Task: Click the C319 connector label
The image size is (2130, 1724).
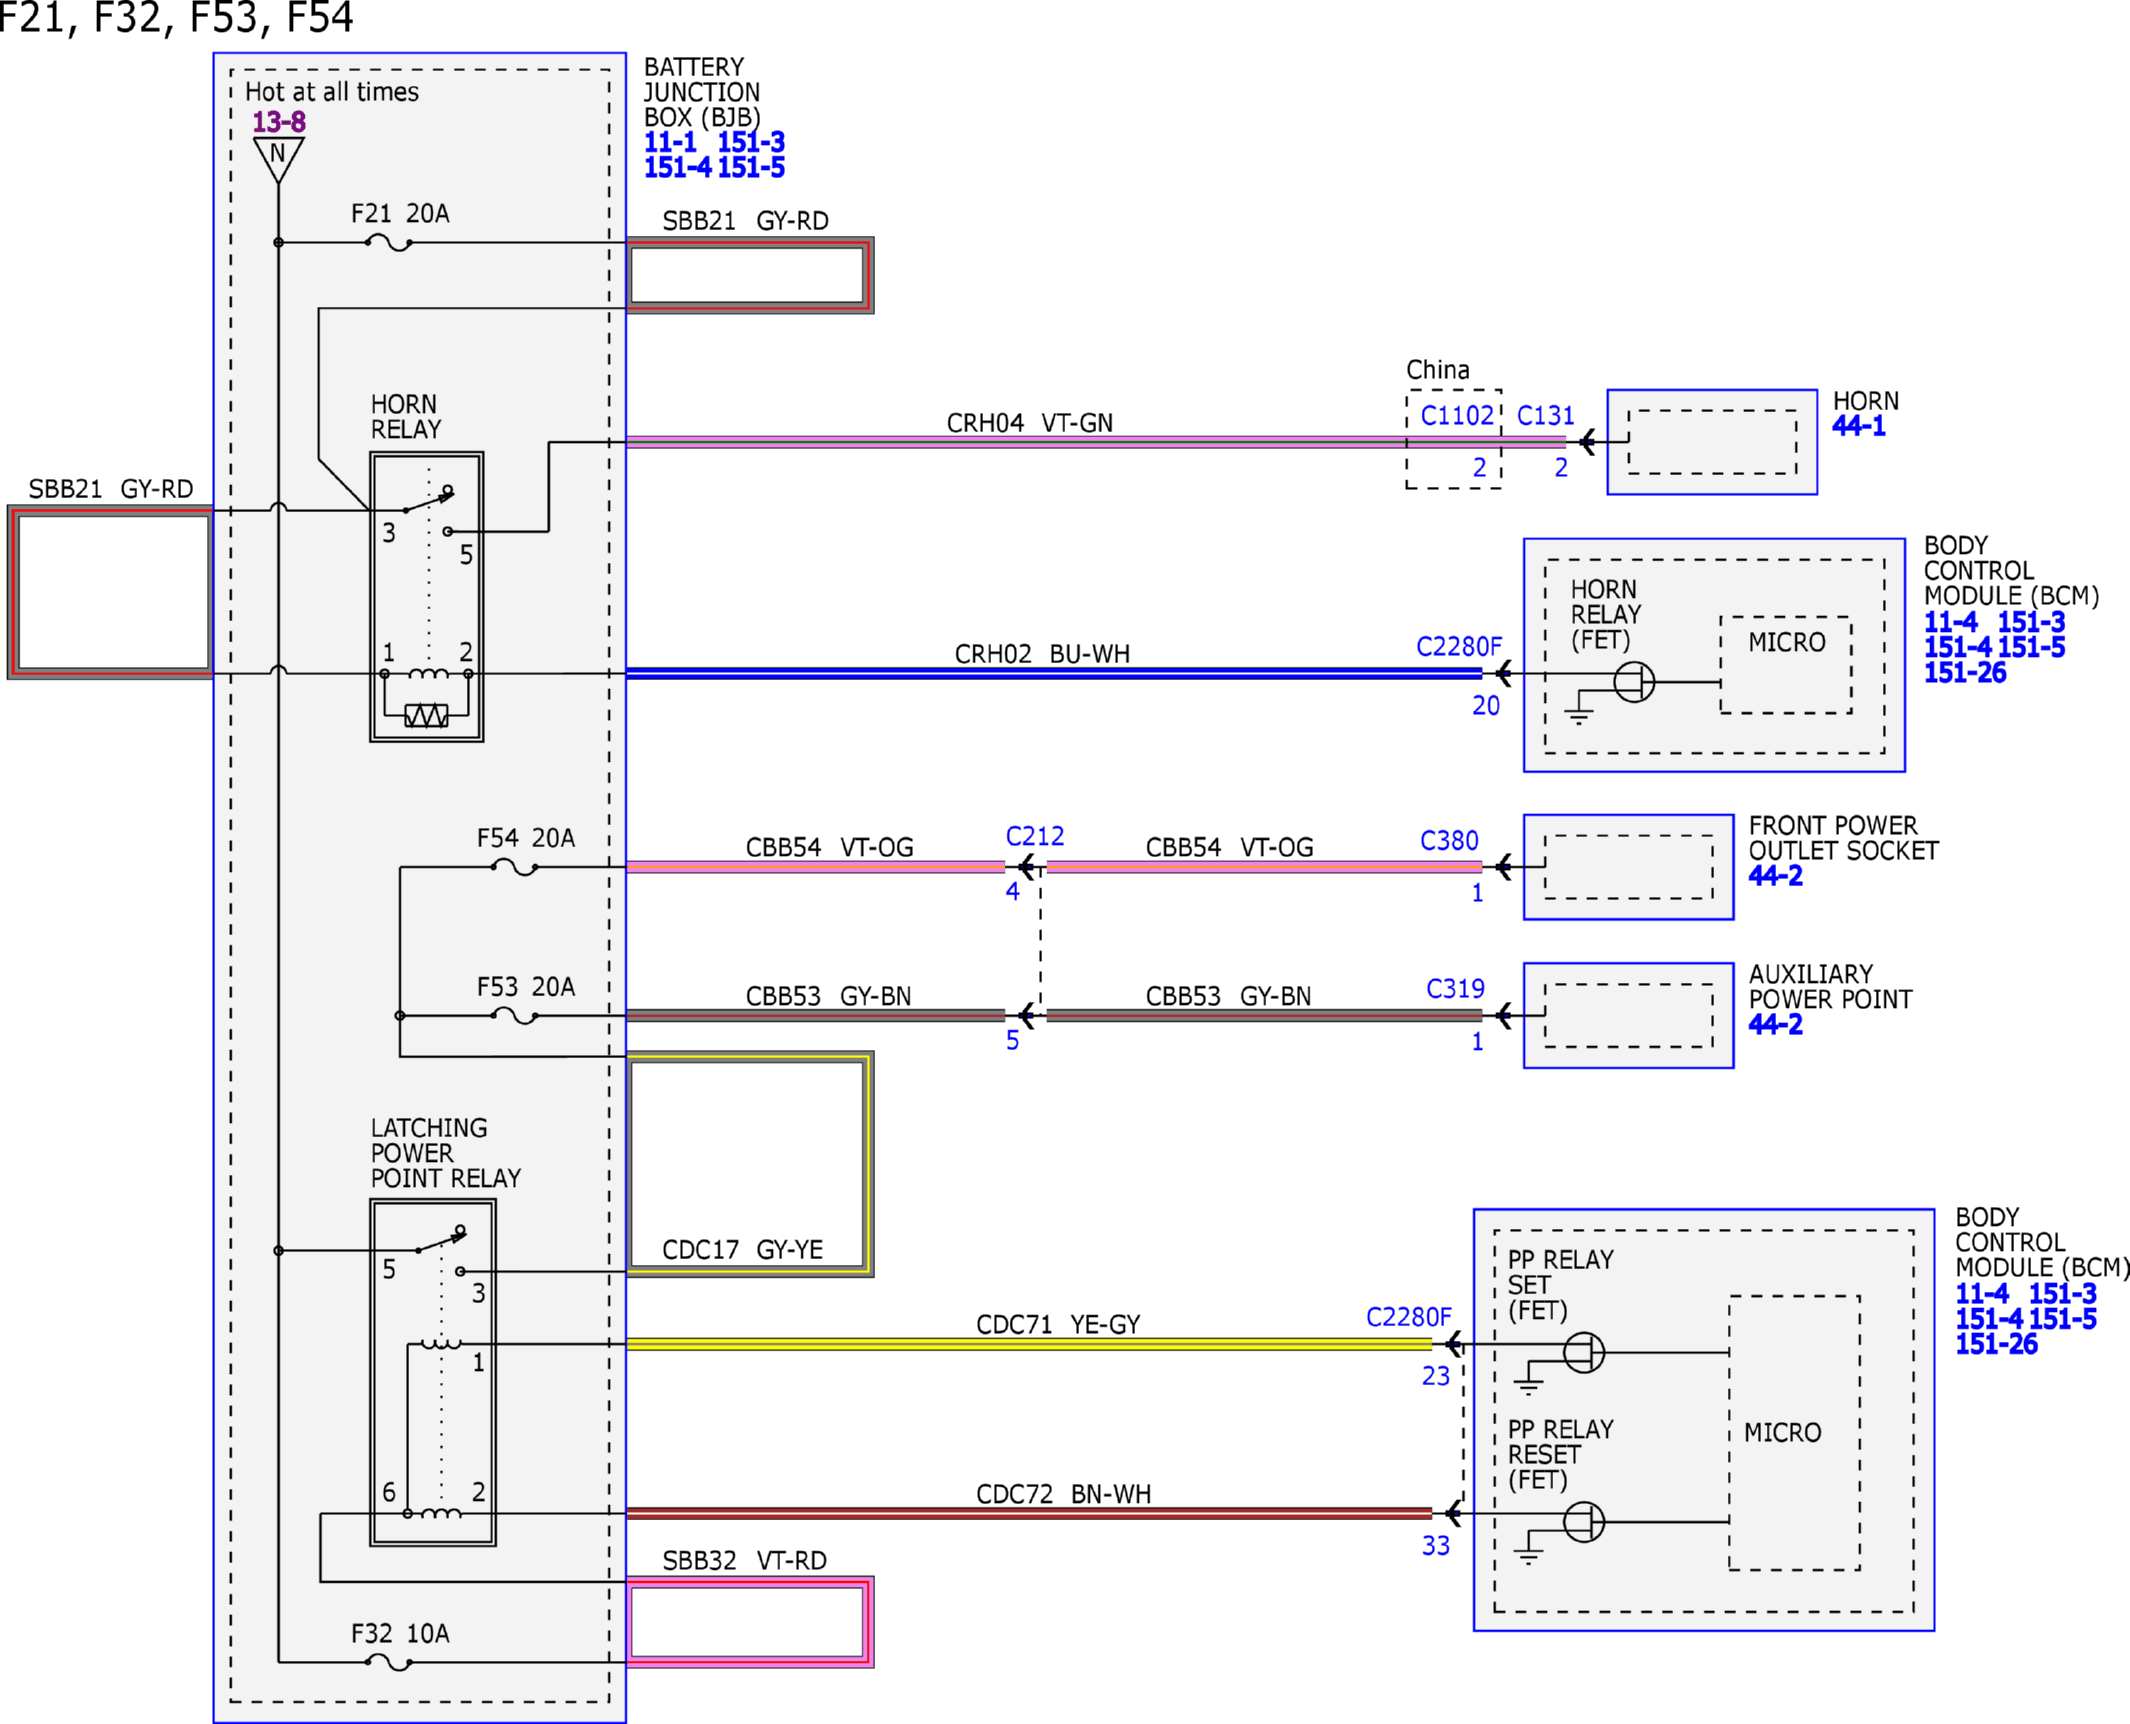Action: coord(1455,989)
